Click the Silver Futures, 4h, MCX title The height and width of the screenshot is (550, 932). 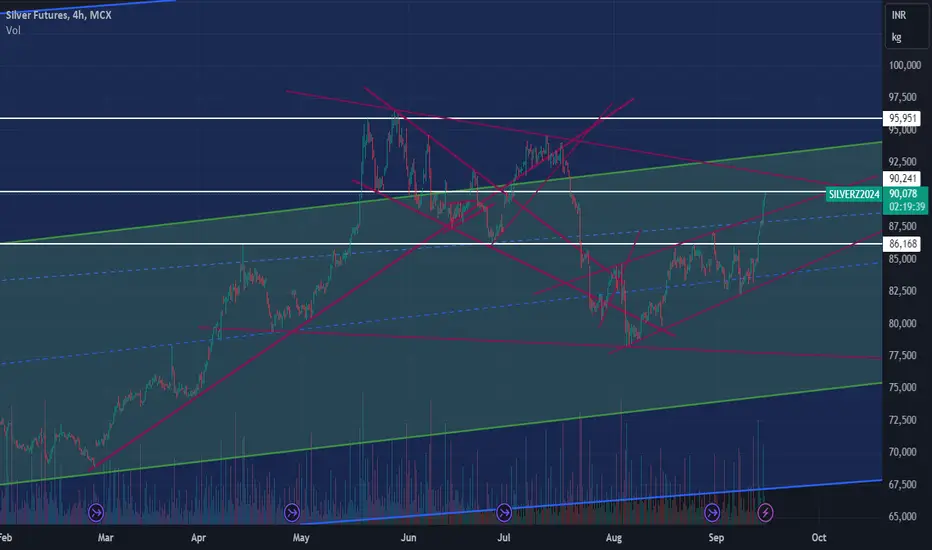(58, 15)
